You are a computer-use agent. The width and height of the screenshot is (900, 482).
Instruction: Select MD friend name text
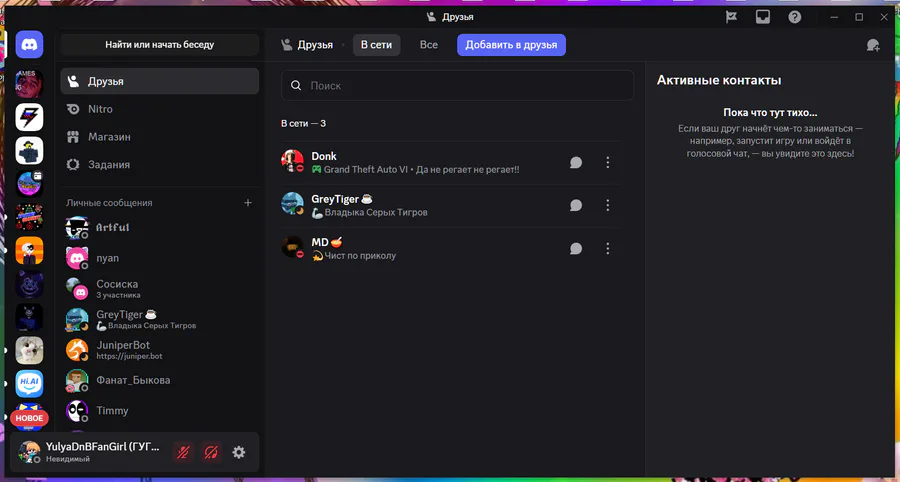click(x=320, y=242)
